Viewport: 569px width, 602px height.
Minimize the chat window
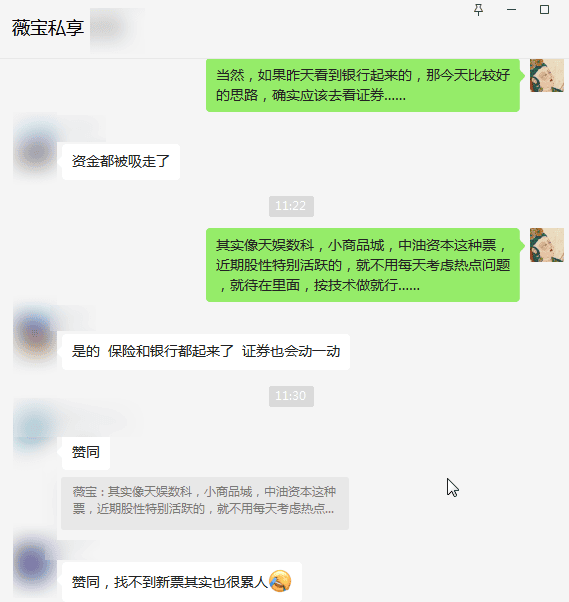point(511,10)
